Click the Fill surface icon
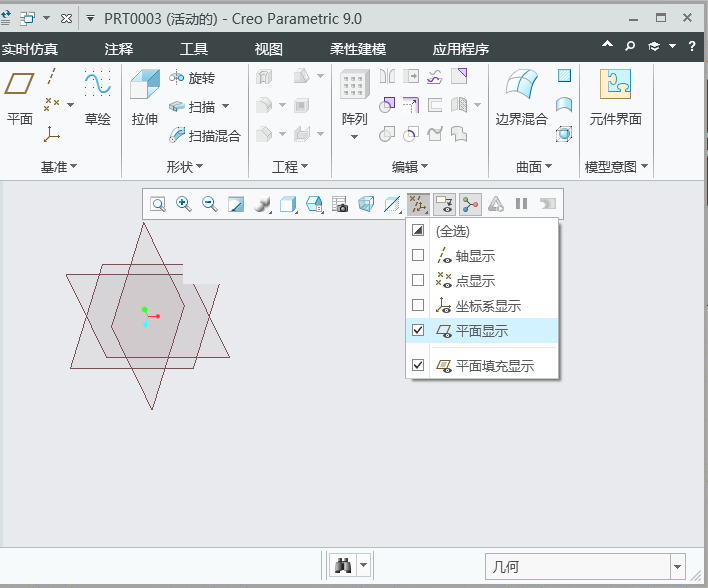 (x=564, y=75)
